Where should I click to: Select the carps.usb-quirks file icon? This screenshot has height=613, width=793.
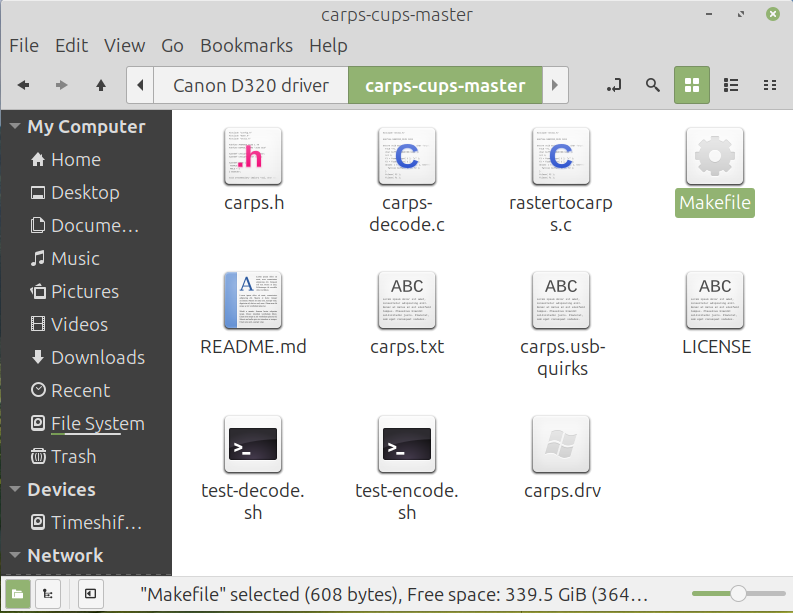(561, 300)
